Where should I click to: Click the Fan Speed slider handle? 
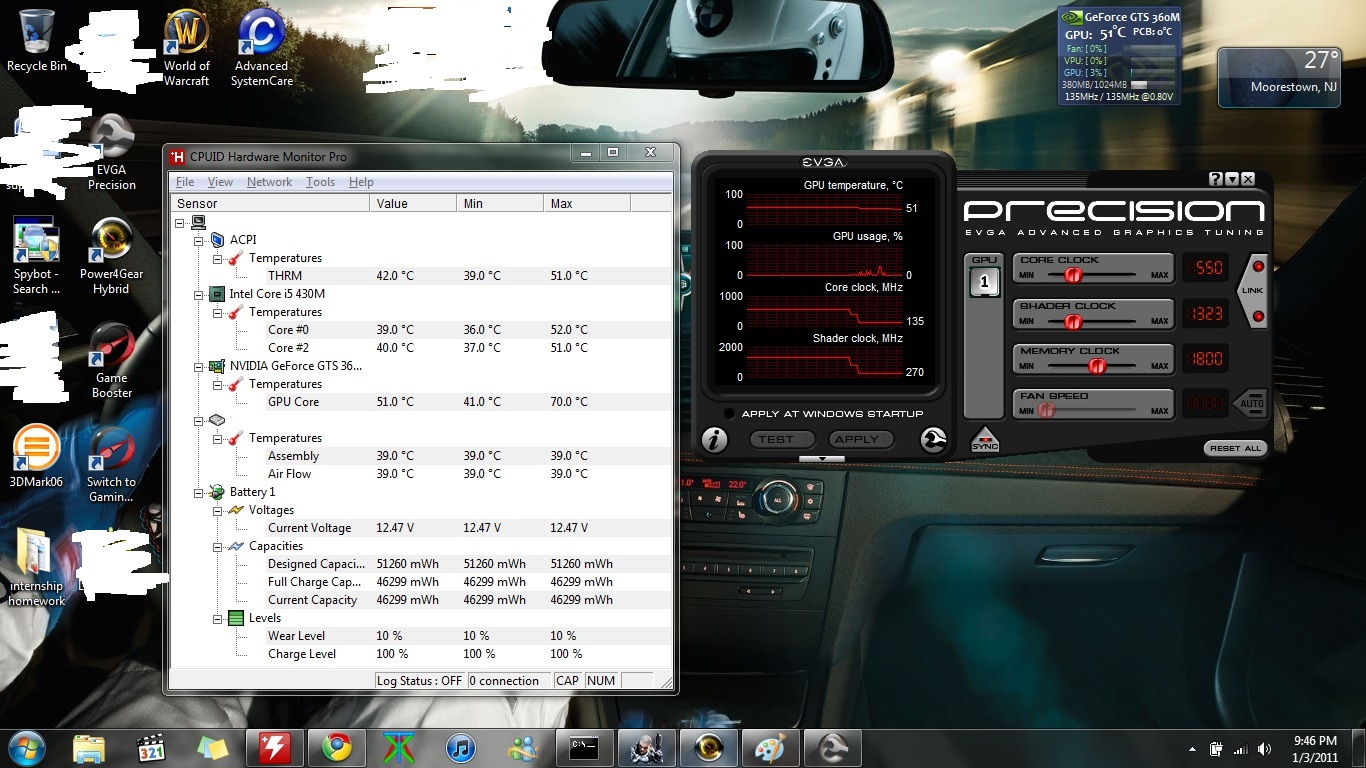point(1046,410)
